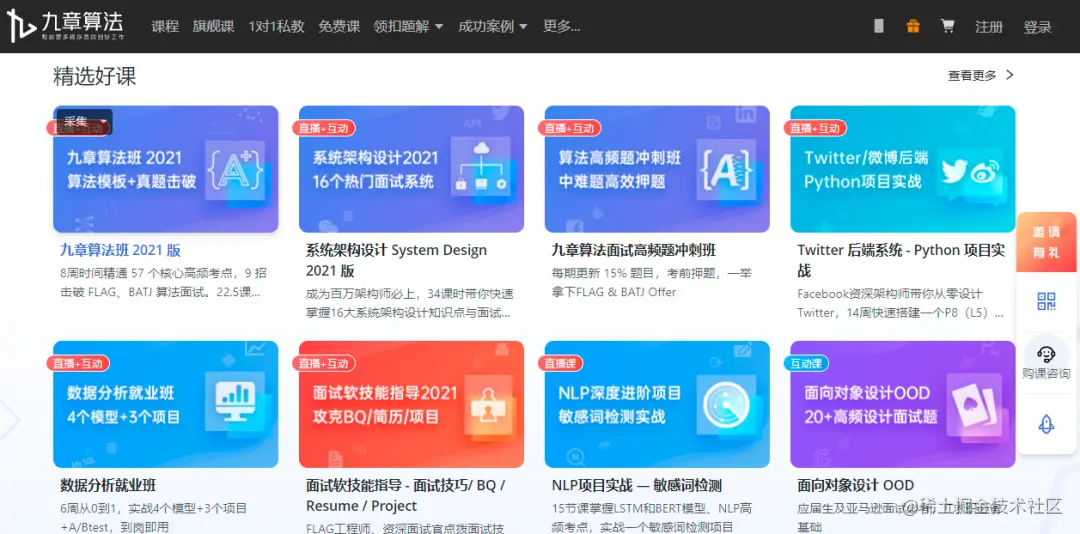Open the 采集 dropdown overlay
1080x534 pixels.
[85, 121]
